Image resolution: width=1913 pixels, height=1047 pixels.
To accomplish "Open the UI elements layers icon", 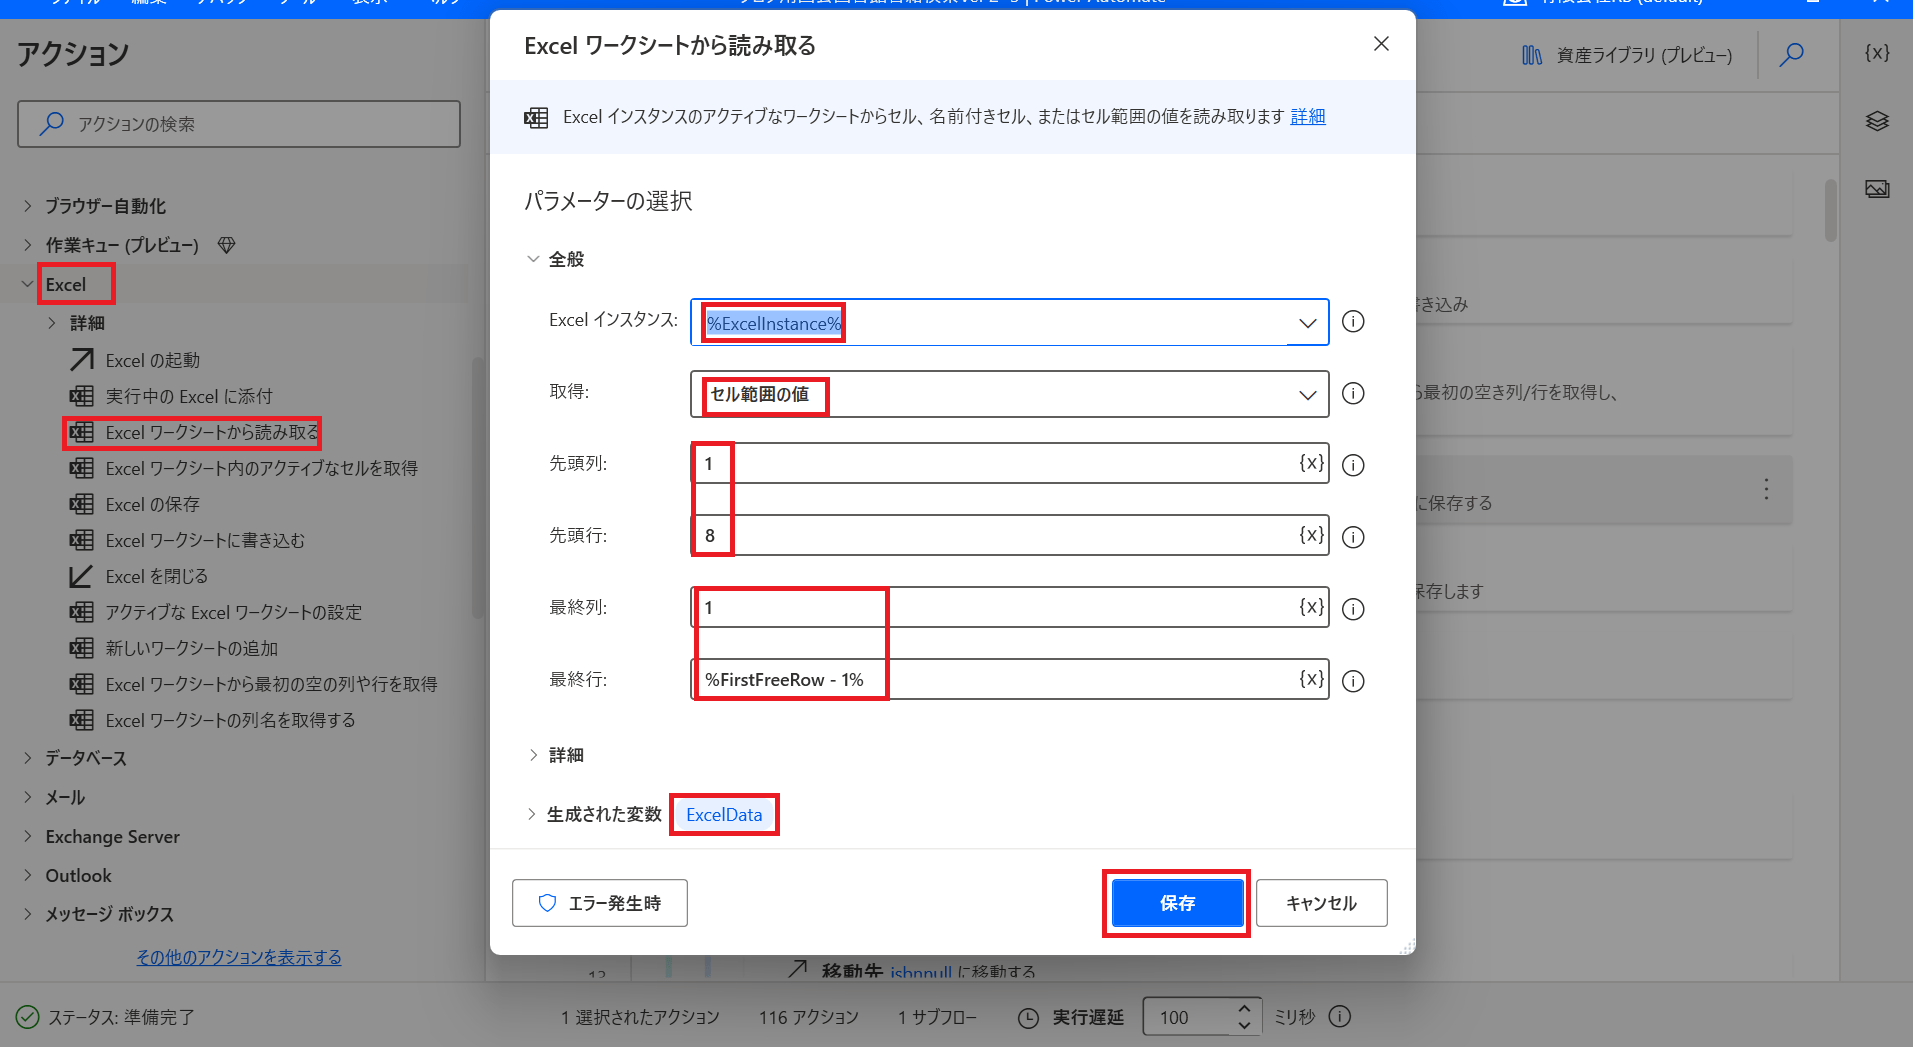I will (x=1877, y=121).
